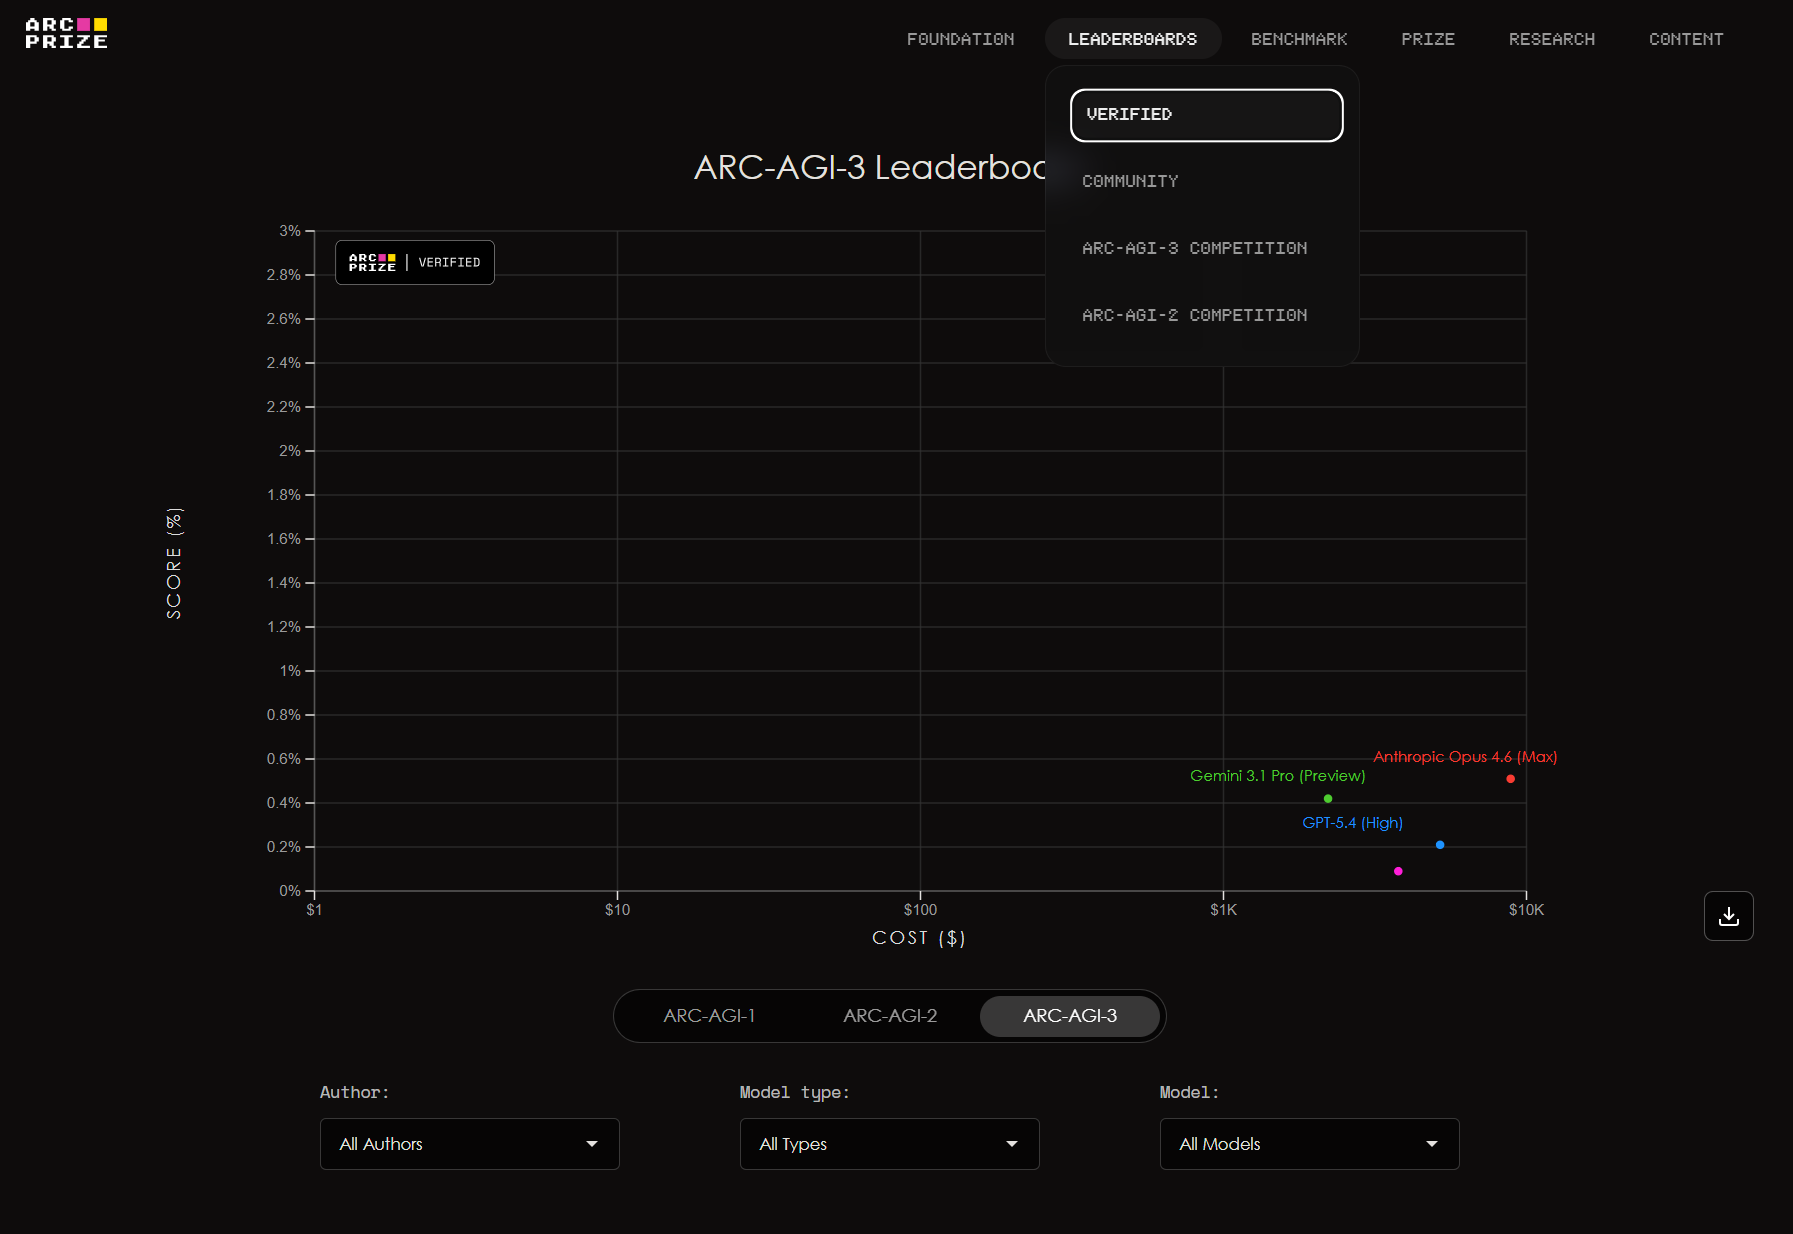Click the ARC Prize Verified badge on chart
Image resolution: width=1793 pixels, height=1234 pixels.
click(415, 263)
